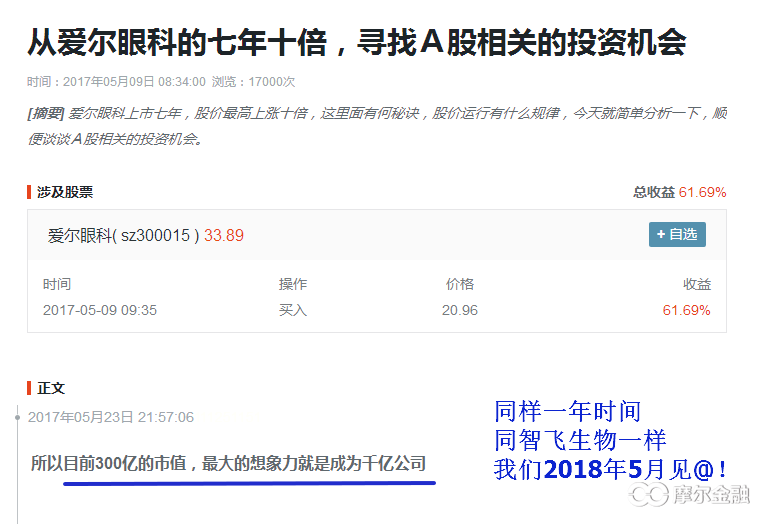The image size is (765, 524).
Task: Click the 涉及股票 section heading
Action: coord(65,192)
